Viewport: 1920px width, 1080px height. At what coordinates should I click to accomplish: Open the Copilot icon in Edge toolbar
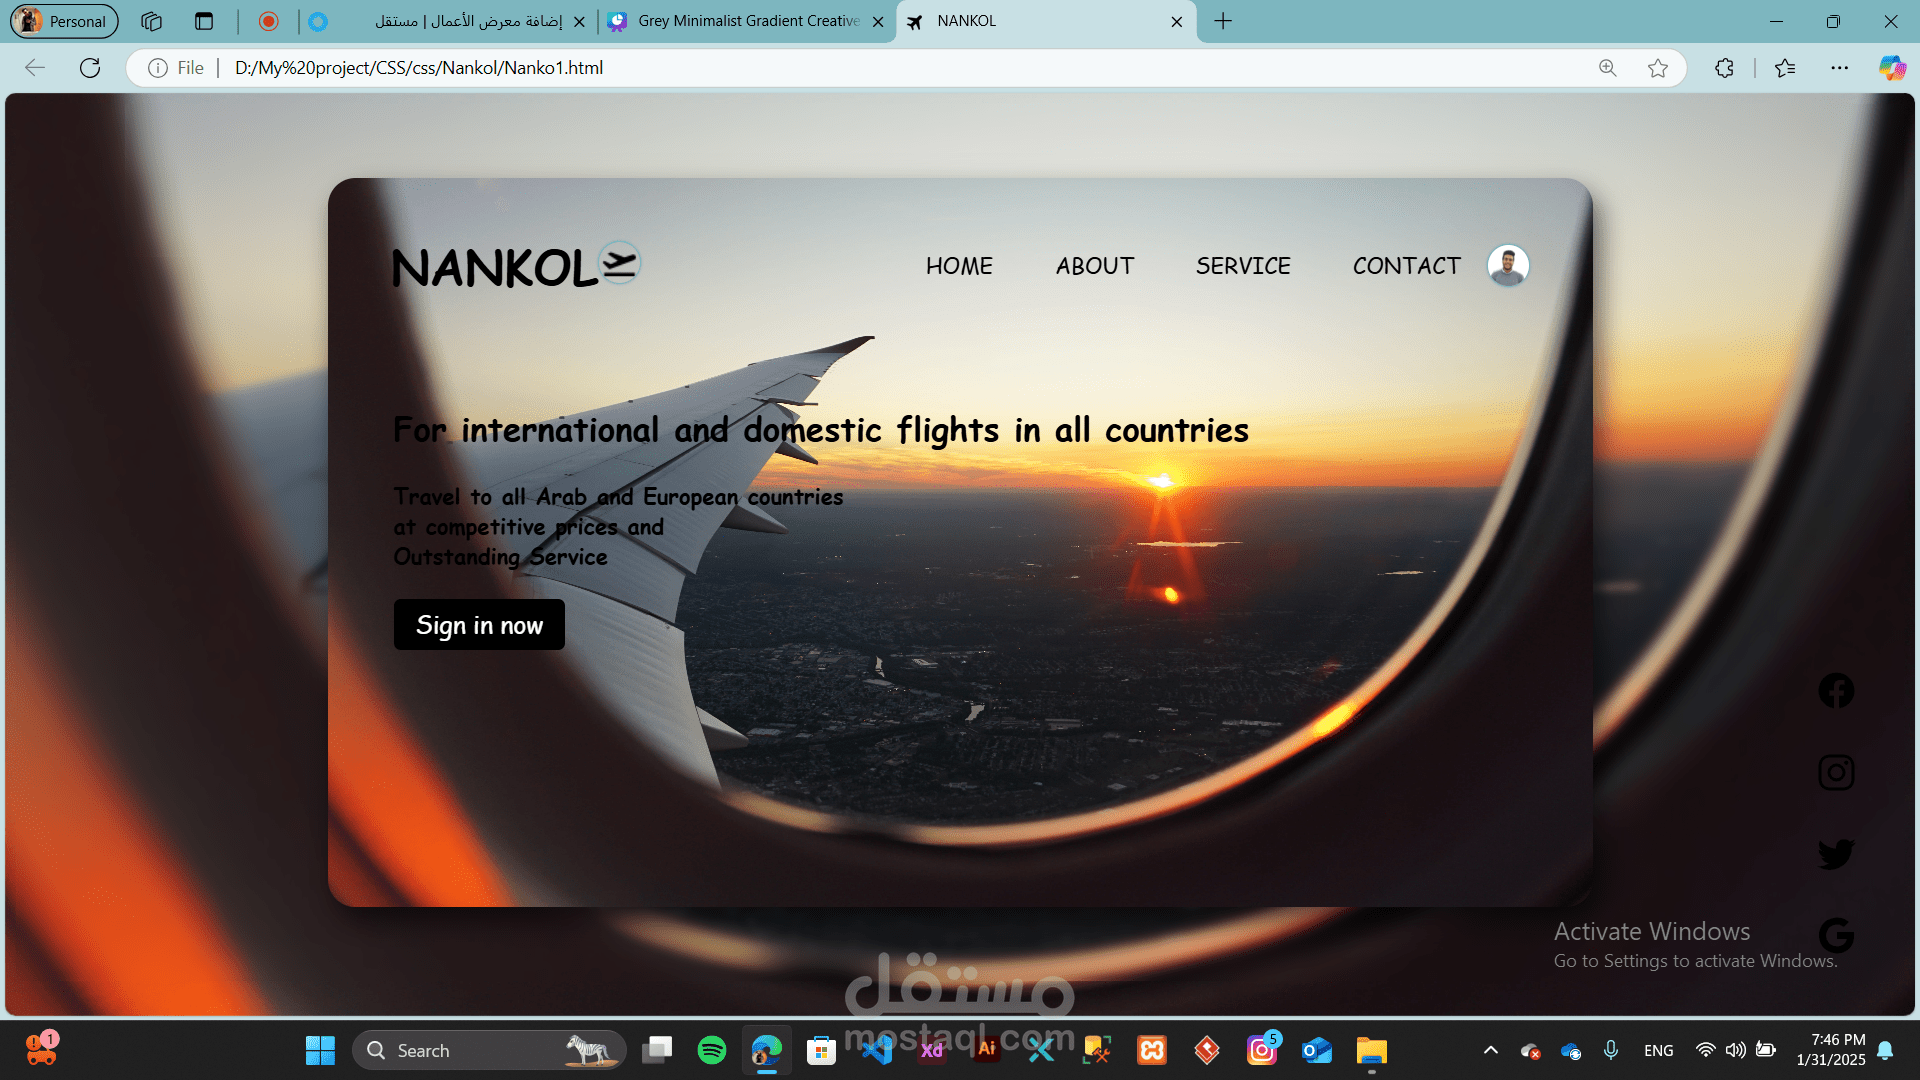1892,68
